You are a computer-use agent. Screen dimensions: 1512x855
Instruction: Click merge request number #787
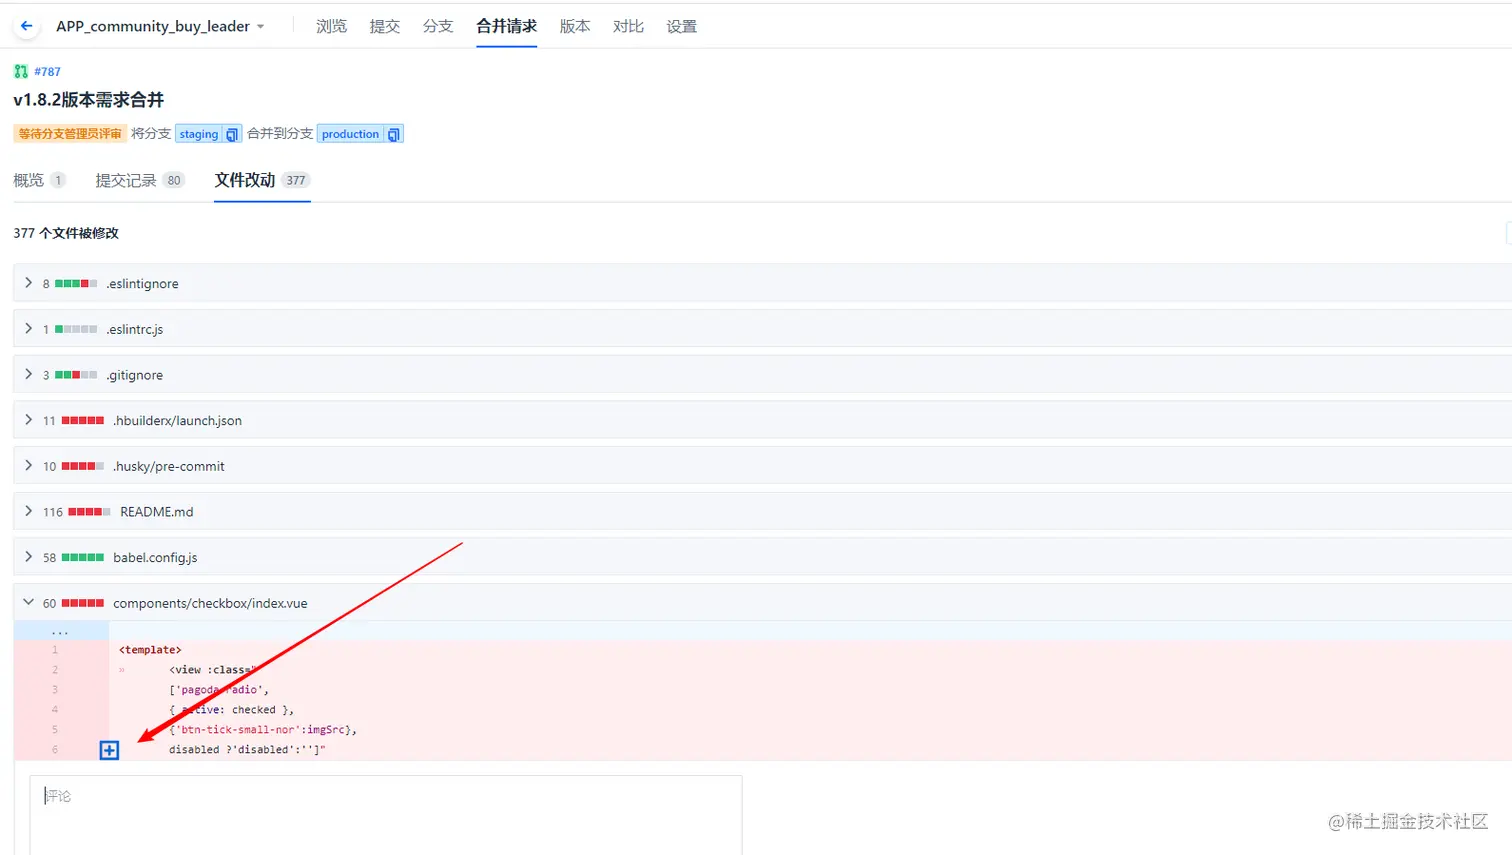[47, 71]
